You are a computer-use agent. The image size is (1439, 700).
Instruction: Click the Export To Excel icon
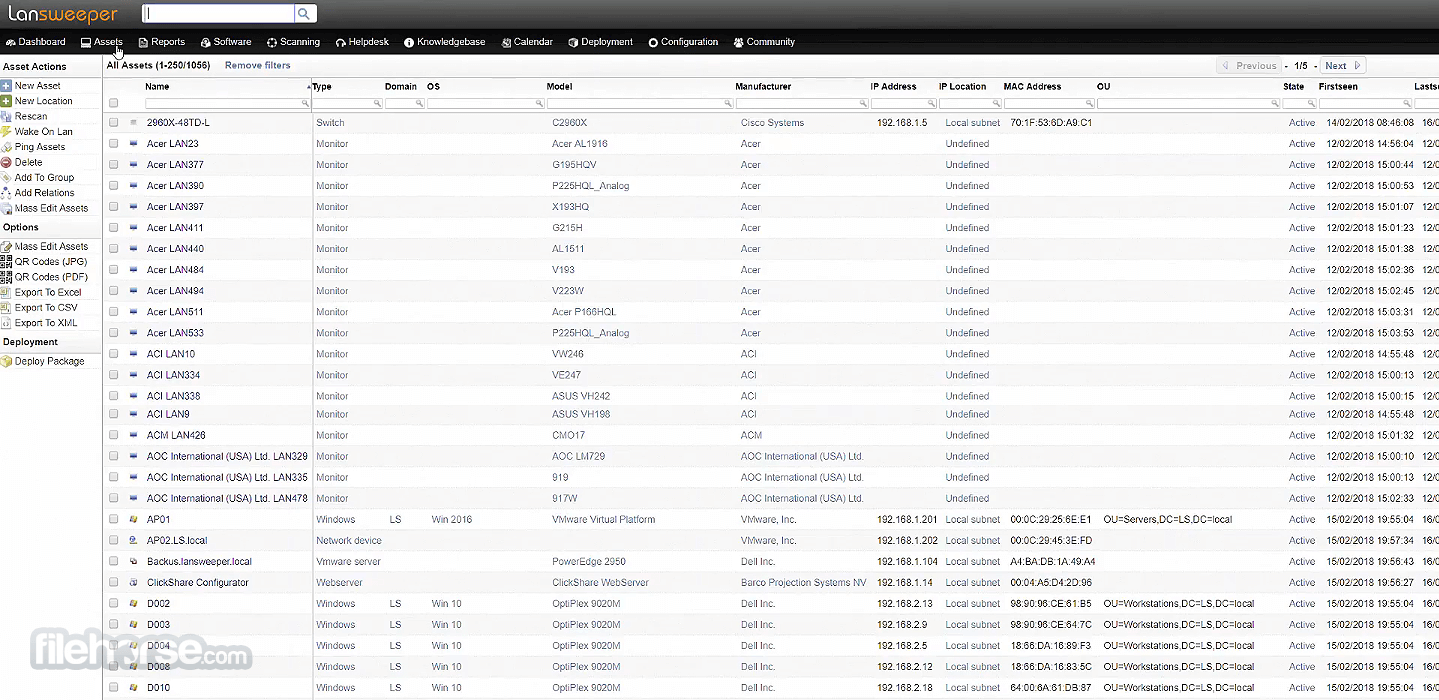tap(6, 293)
